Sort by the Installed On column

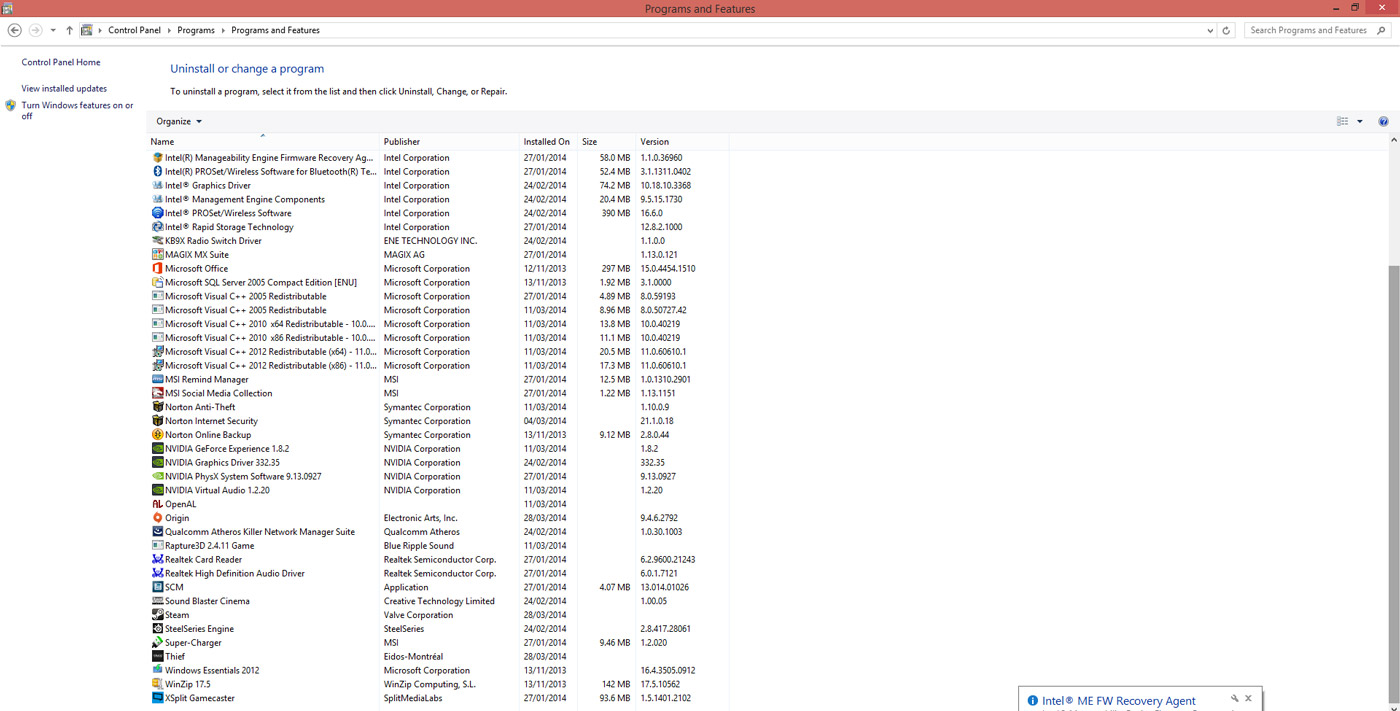(549, 142)
